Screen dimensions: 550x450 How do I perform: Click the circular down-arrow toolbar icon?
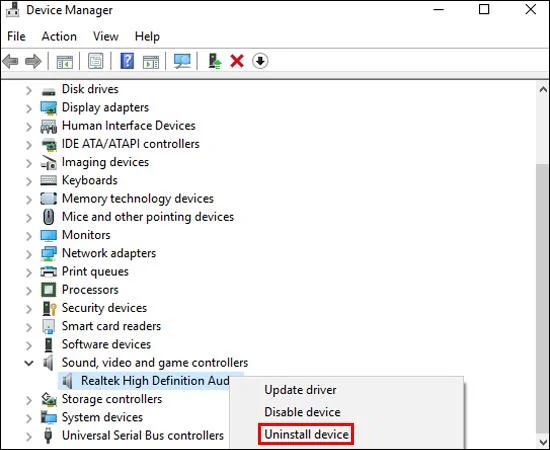260,61
